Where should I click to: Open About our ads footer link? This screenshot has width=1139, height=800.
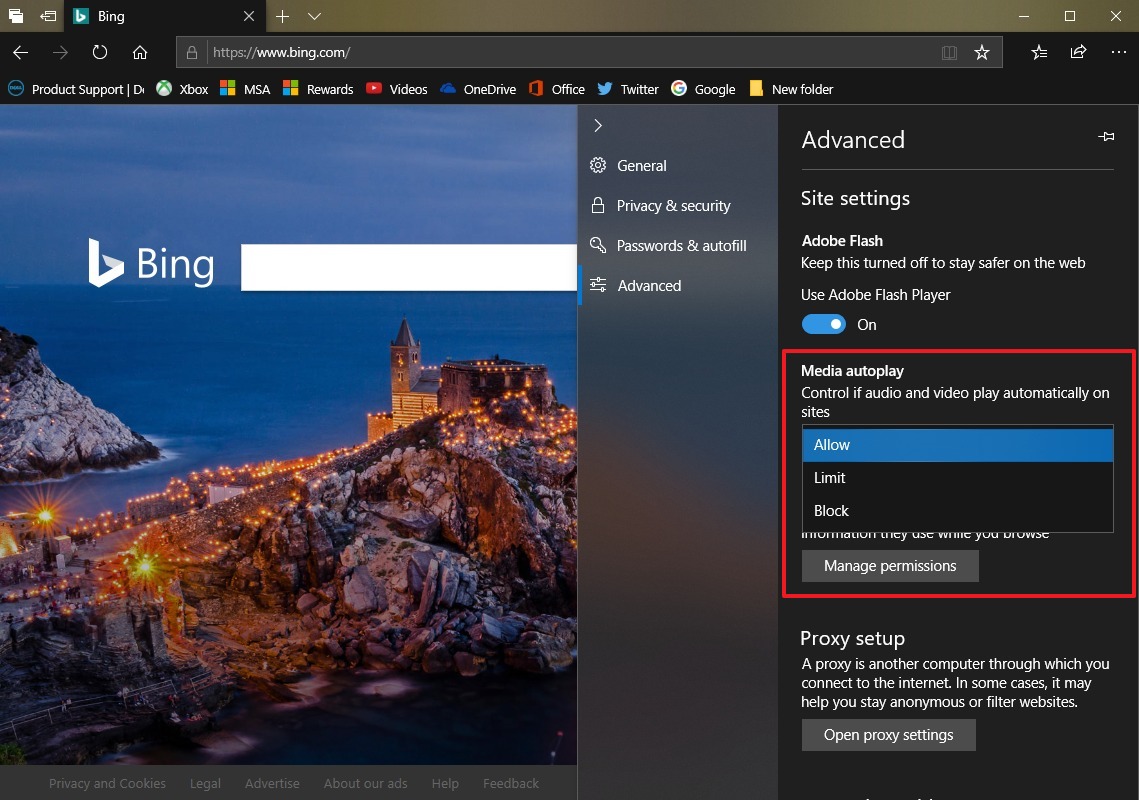point(365,783)
